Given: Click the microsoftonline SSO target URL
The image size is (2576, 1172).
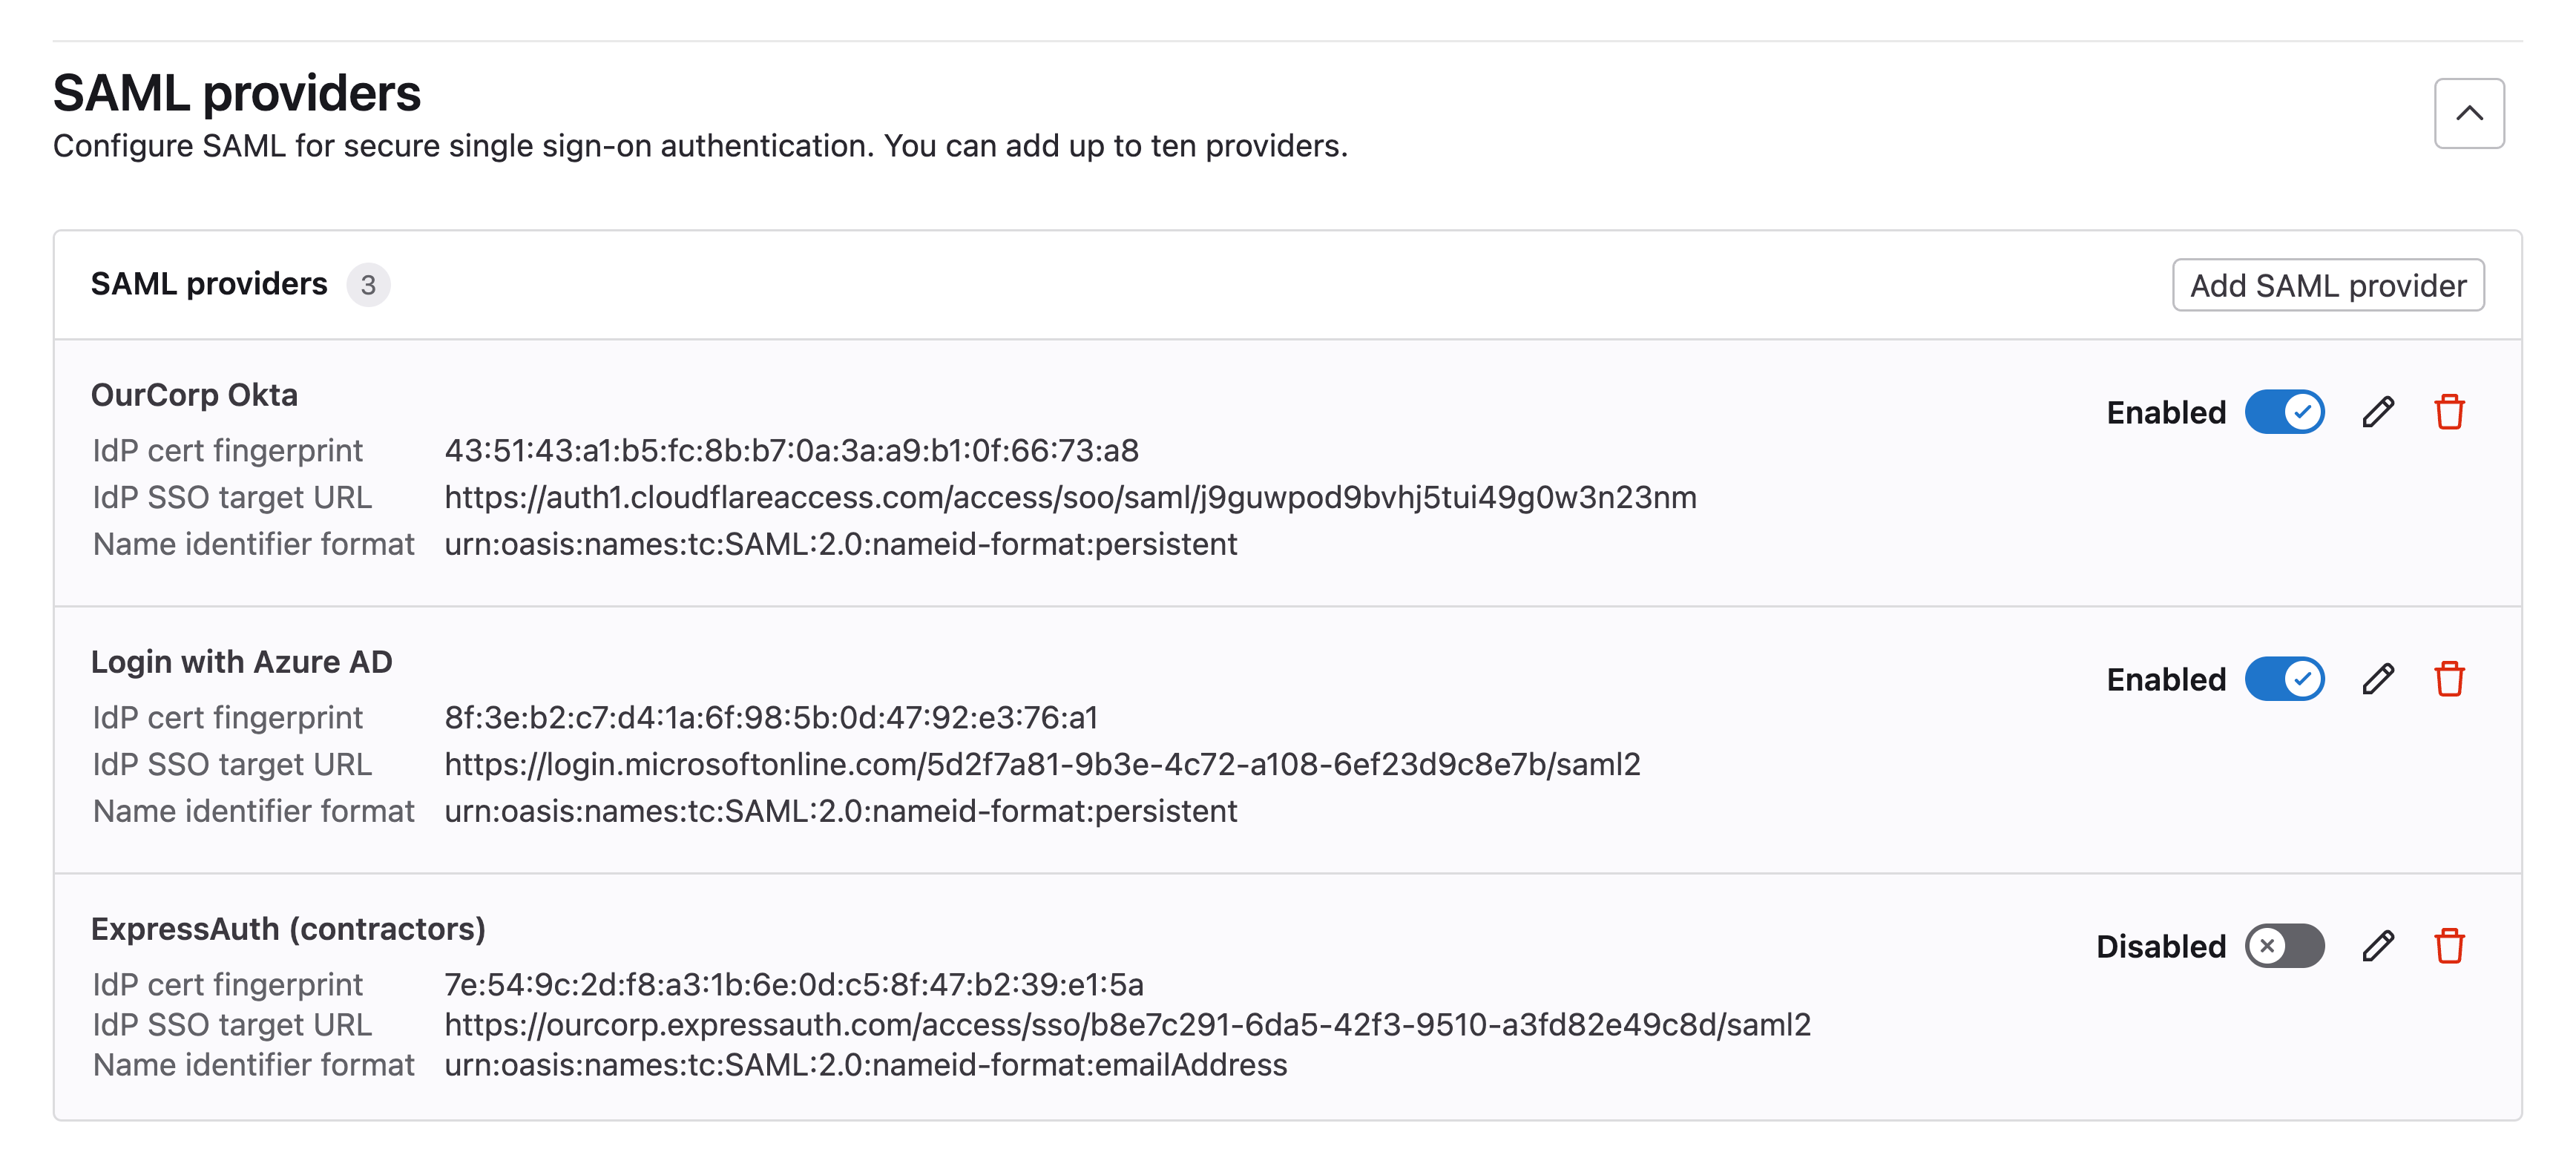Looking at the screenshot, I should 1042,764.
